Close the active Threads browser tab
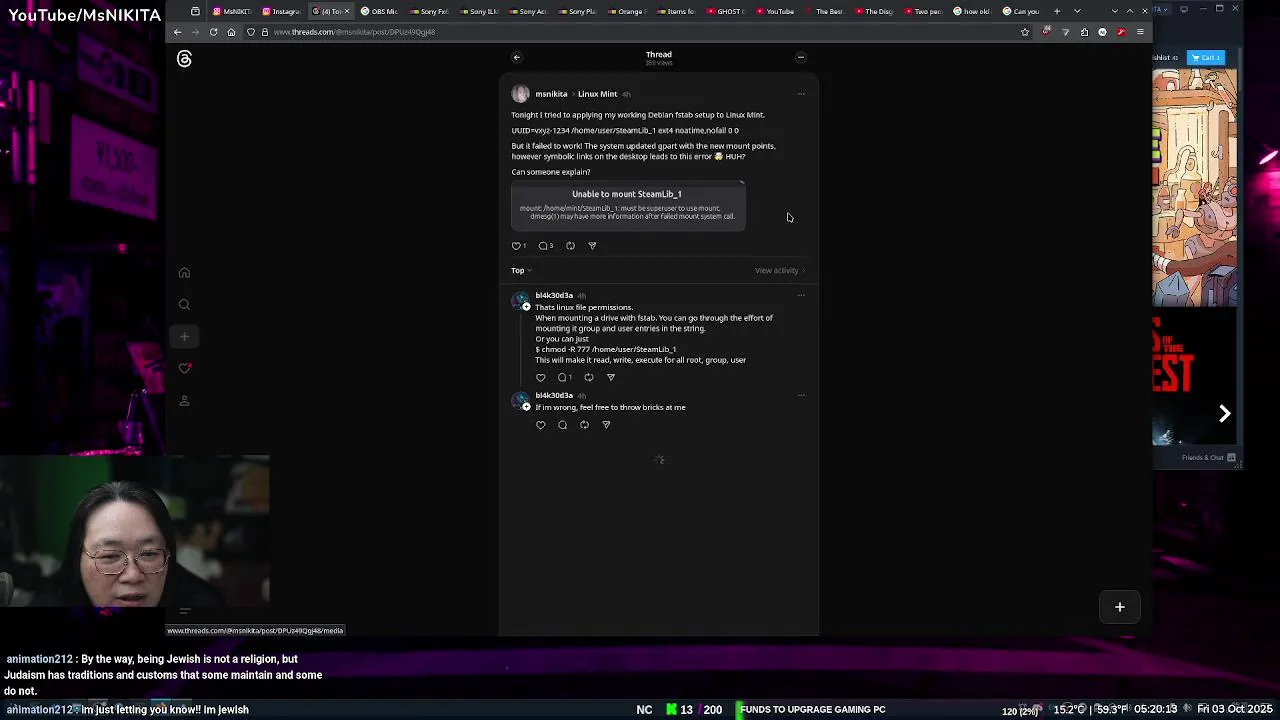 click(x=347, y=11)
